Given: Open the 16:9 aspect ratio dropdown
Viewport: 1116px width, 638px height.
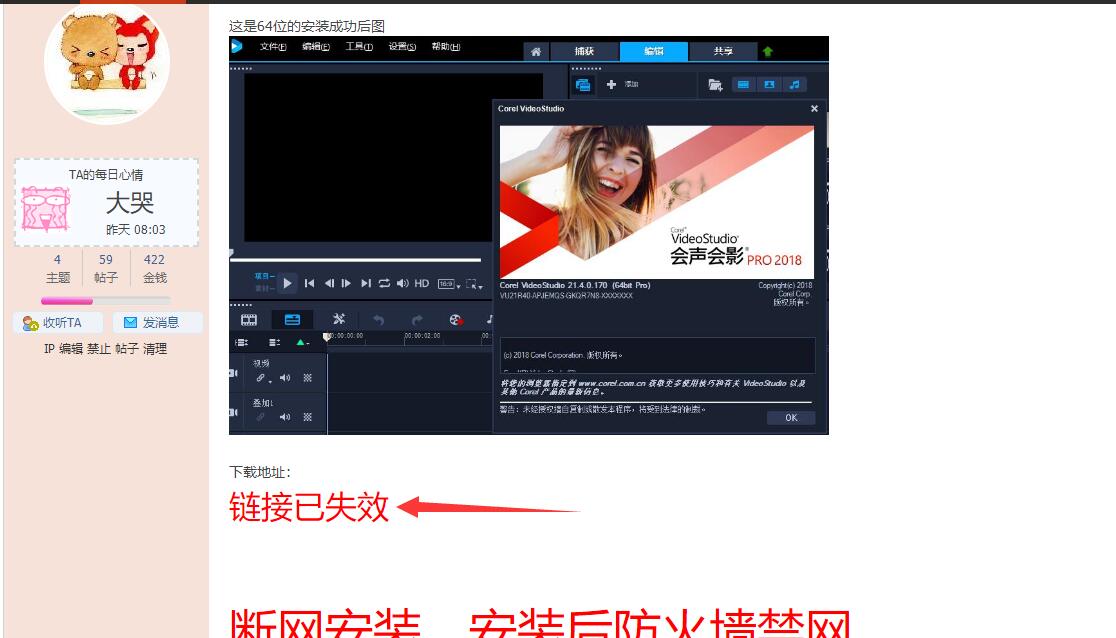Looking at the screenshot, I should [x=448, y=284].
